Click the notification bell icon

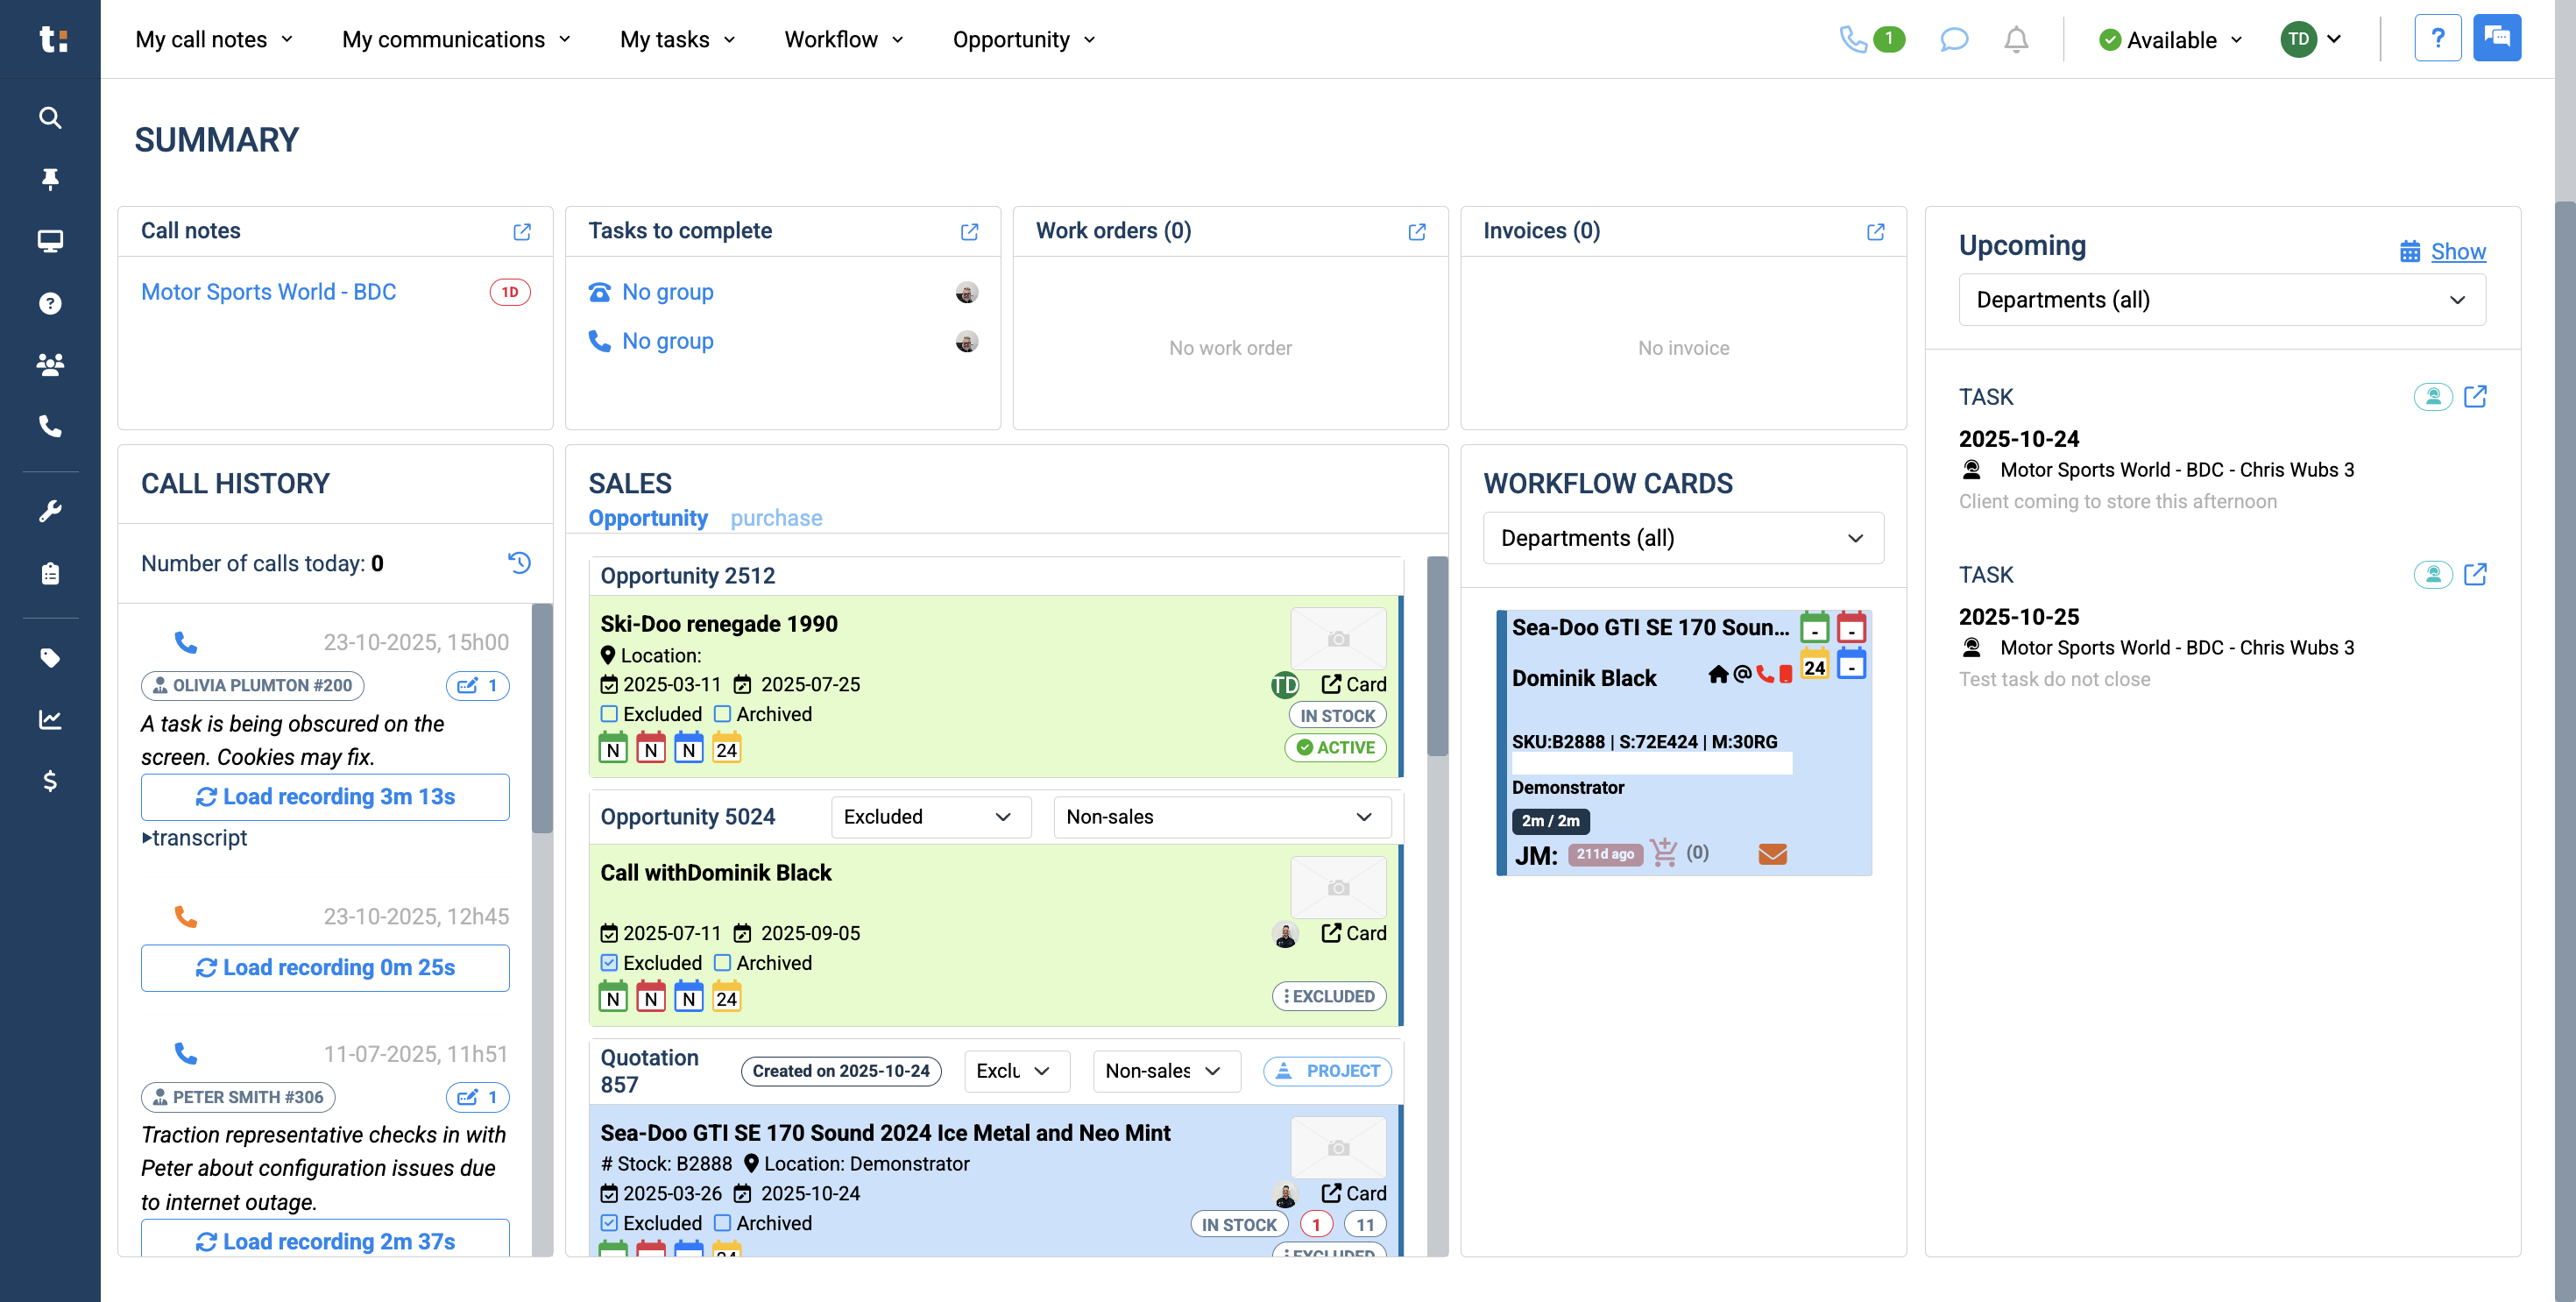pos(2016,40)
